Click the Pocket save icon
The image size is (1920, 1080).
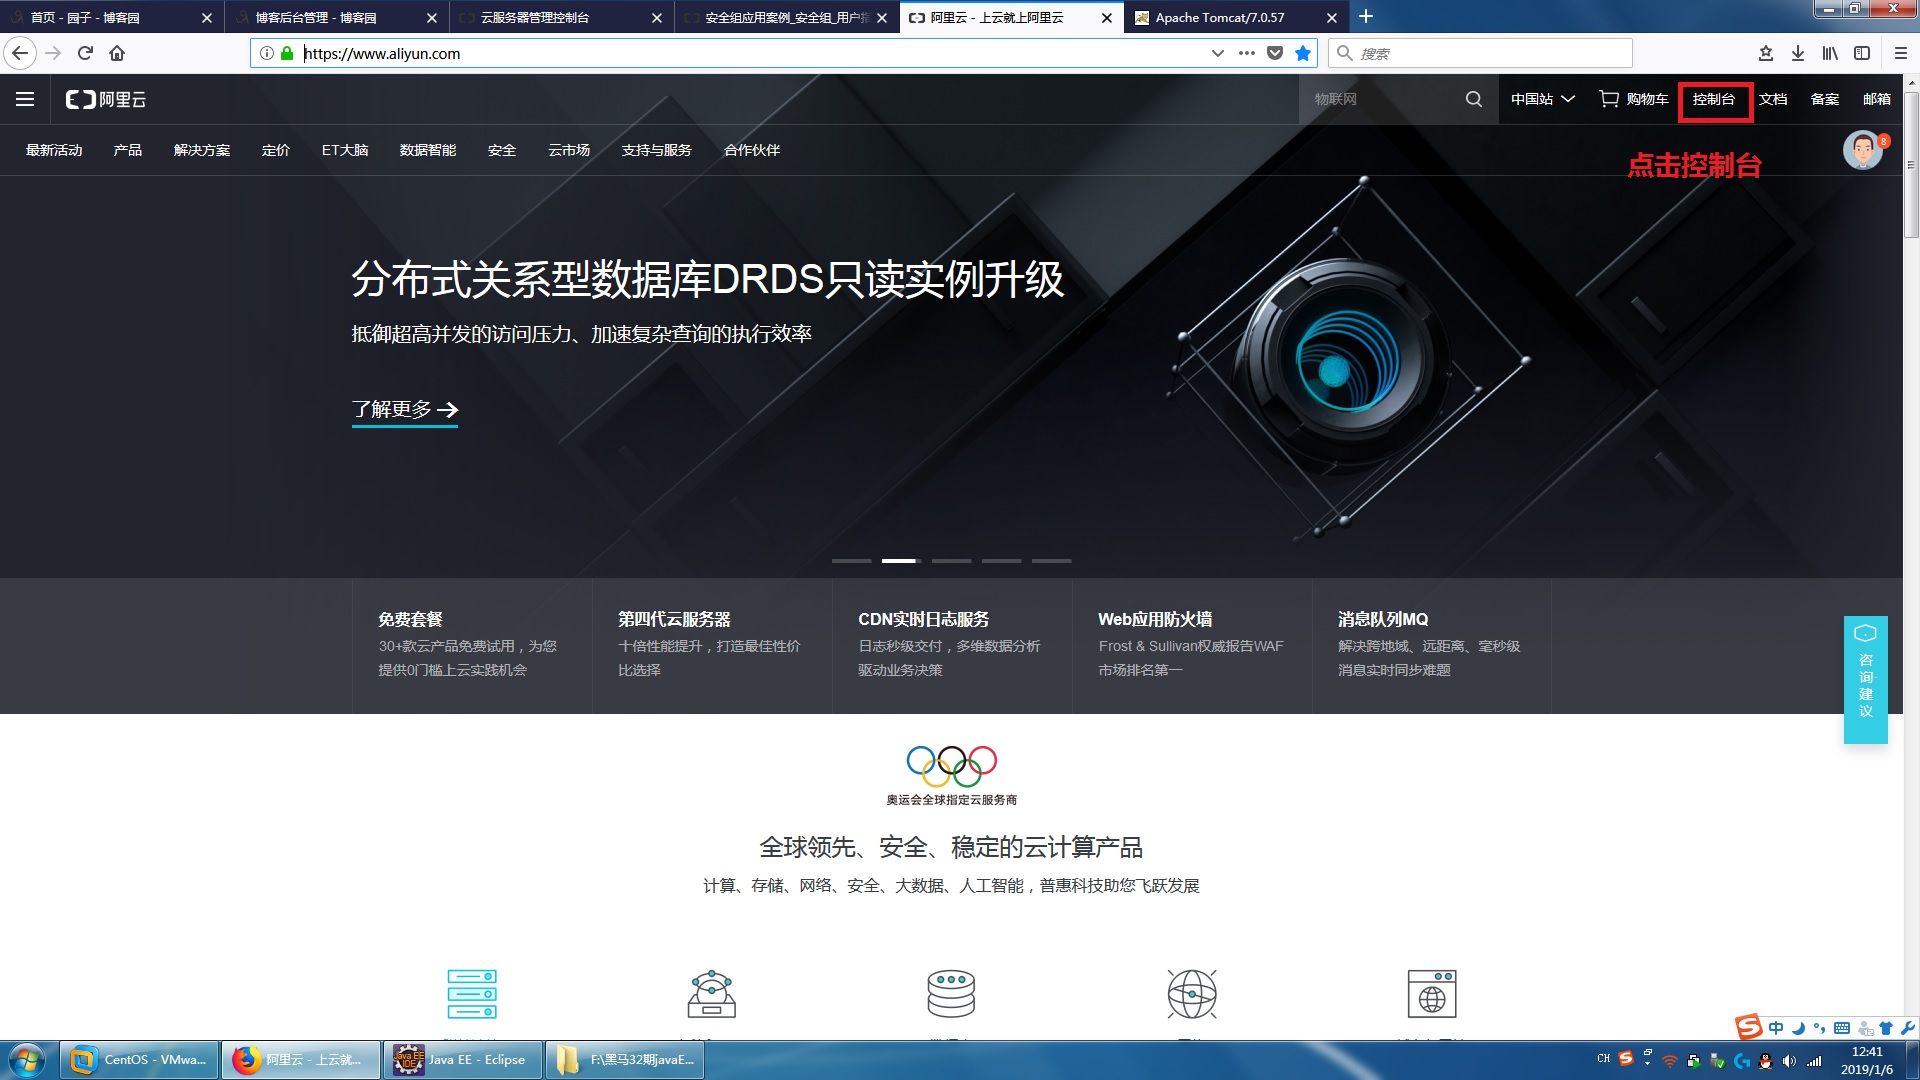1274,53
